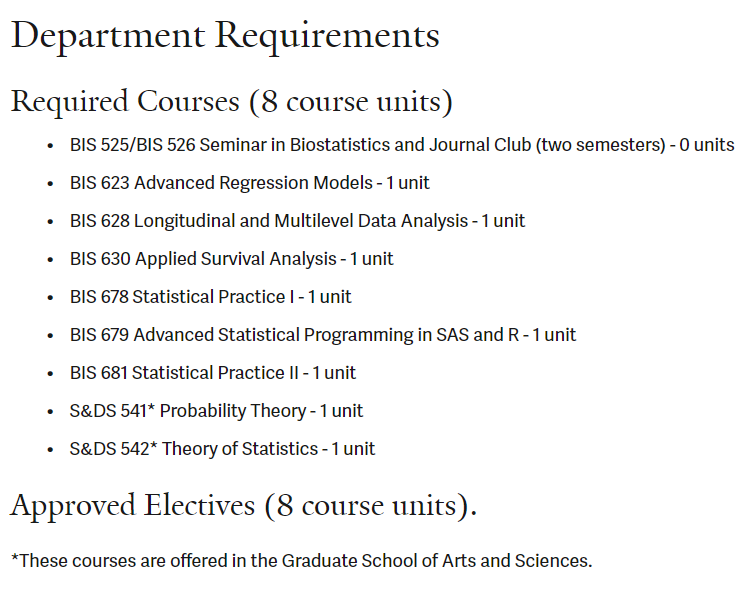The height and width of the screenshot is (591, 752).
Task: Select the BIS 630 Applied Survival Analysis line
Action: pos(232,259)
